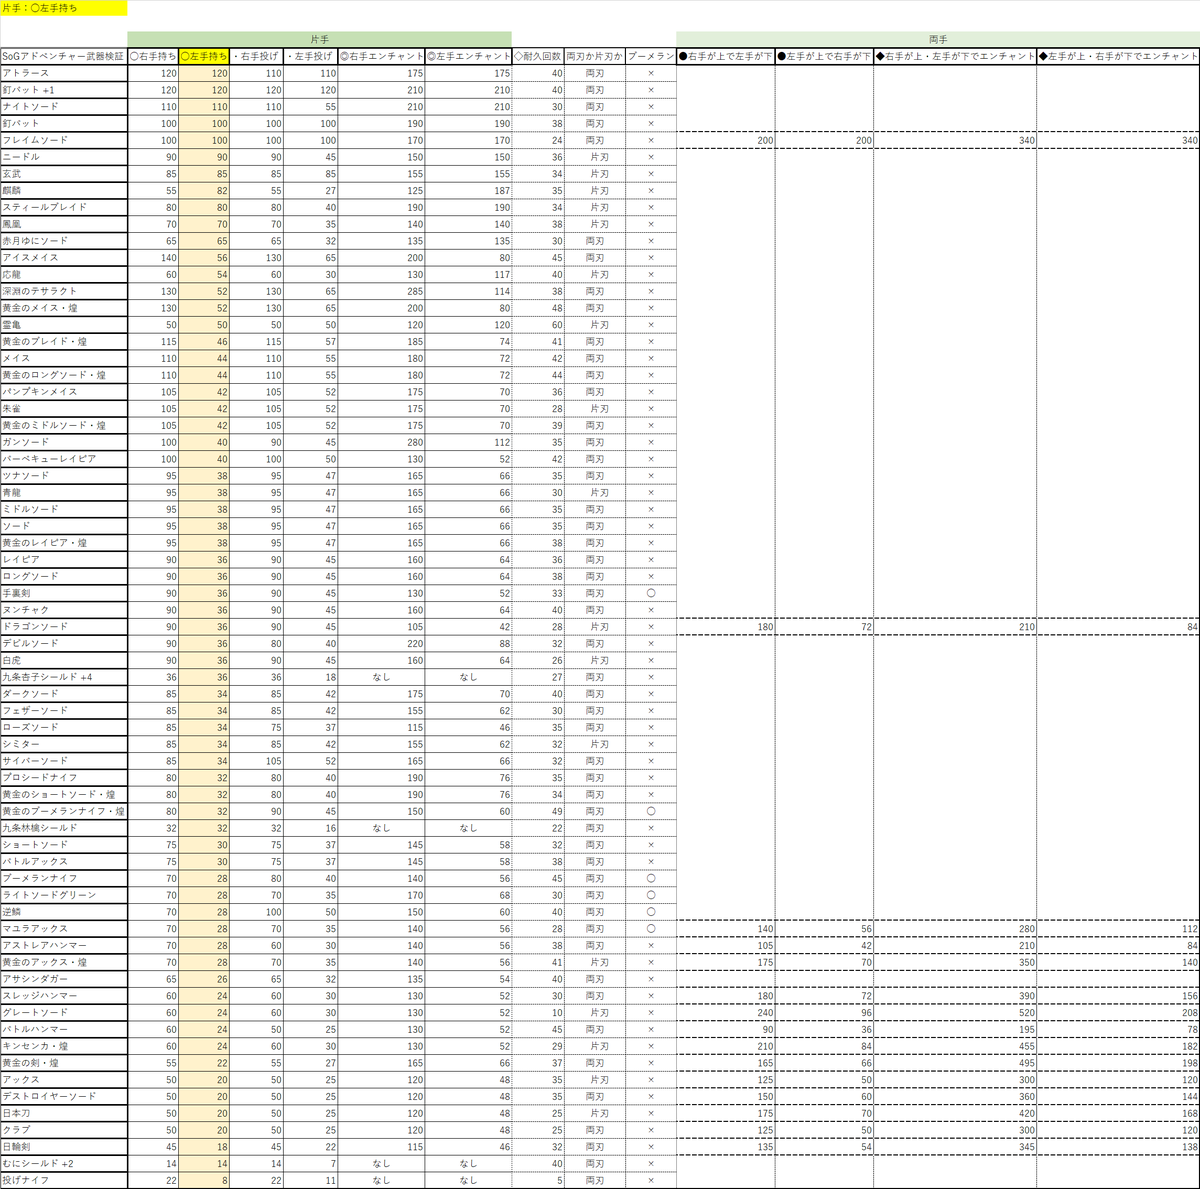Screen dimensions: 1200x1189
Task: Click the ●左手が上で右手が下 header
Action: [824, 56]
